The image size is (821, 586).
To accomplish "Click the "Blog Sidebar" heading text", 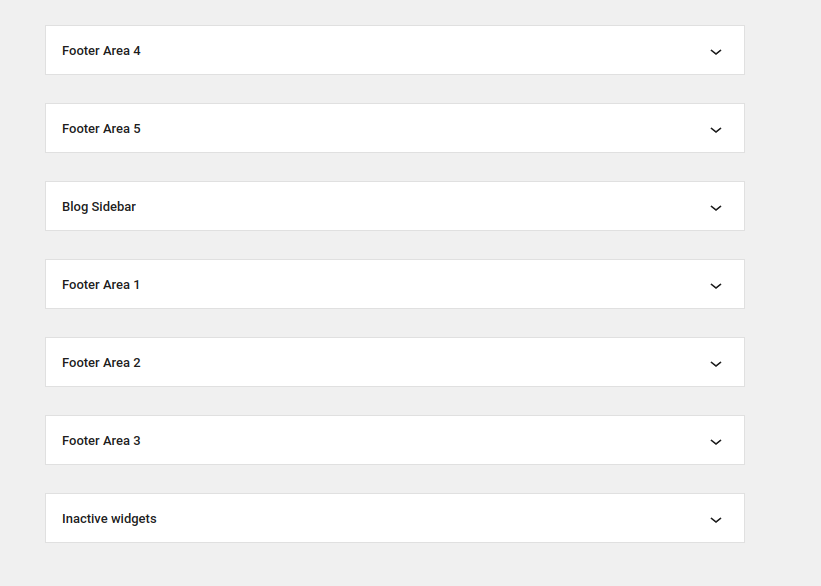I will point(99,207).
